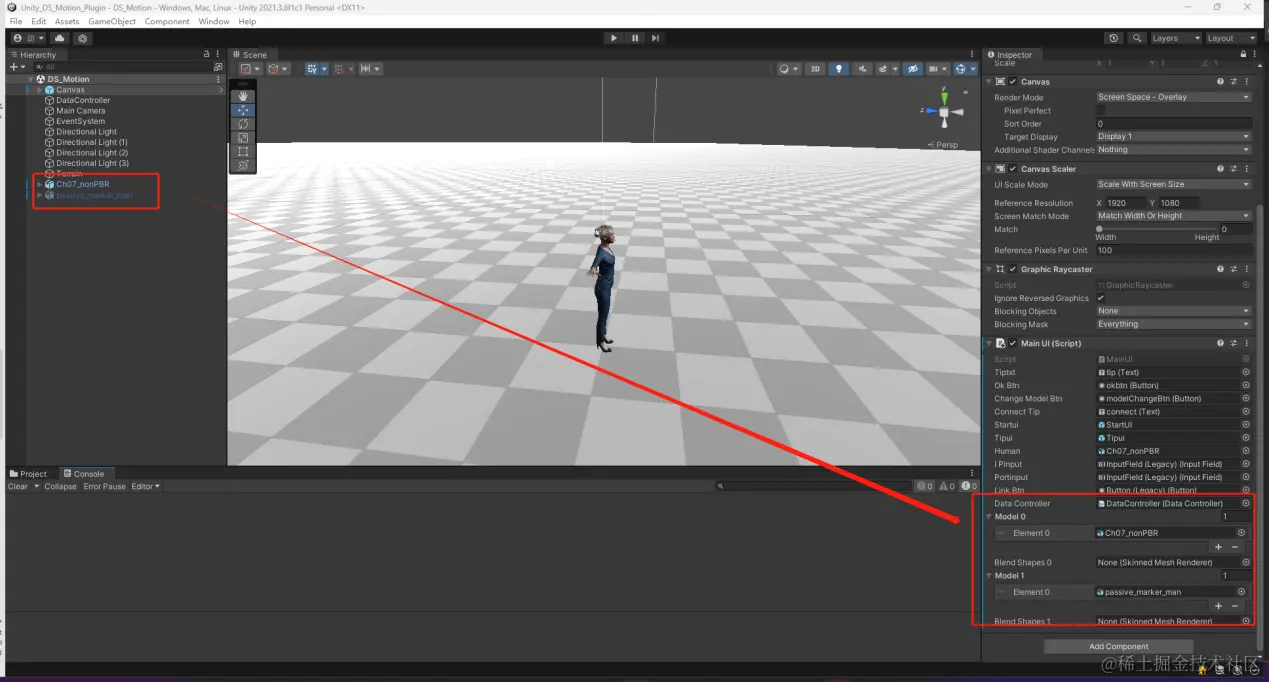Expand Ch07_nonPBR in Hierarchy

40,184
